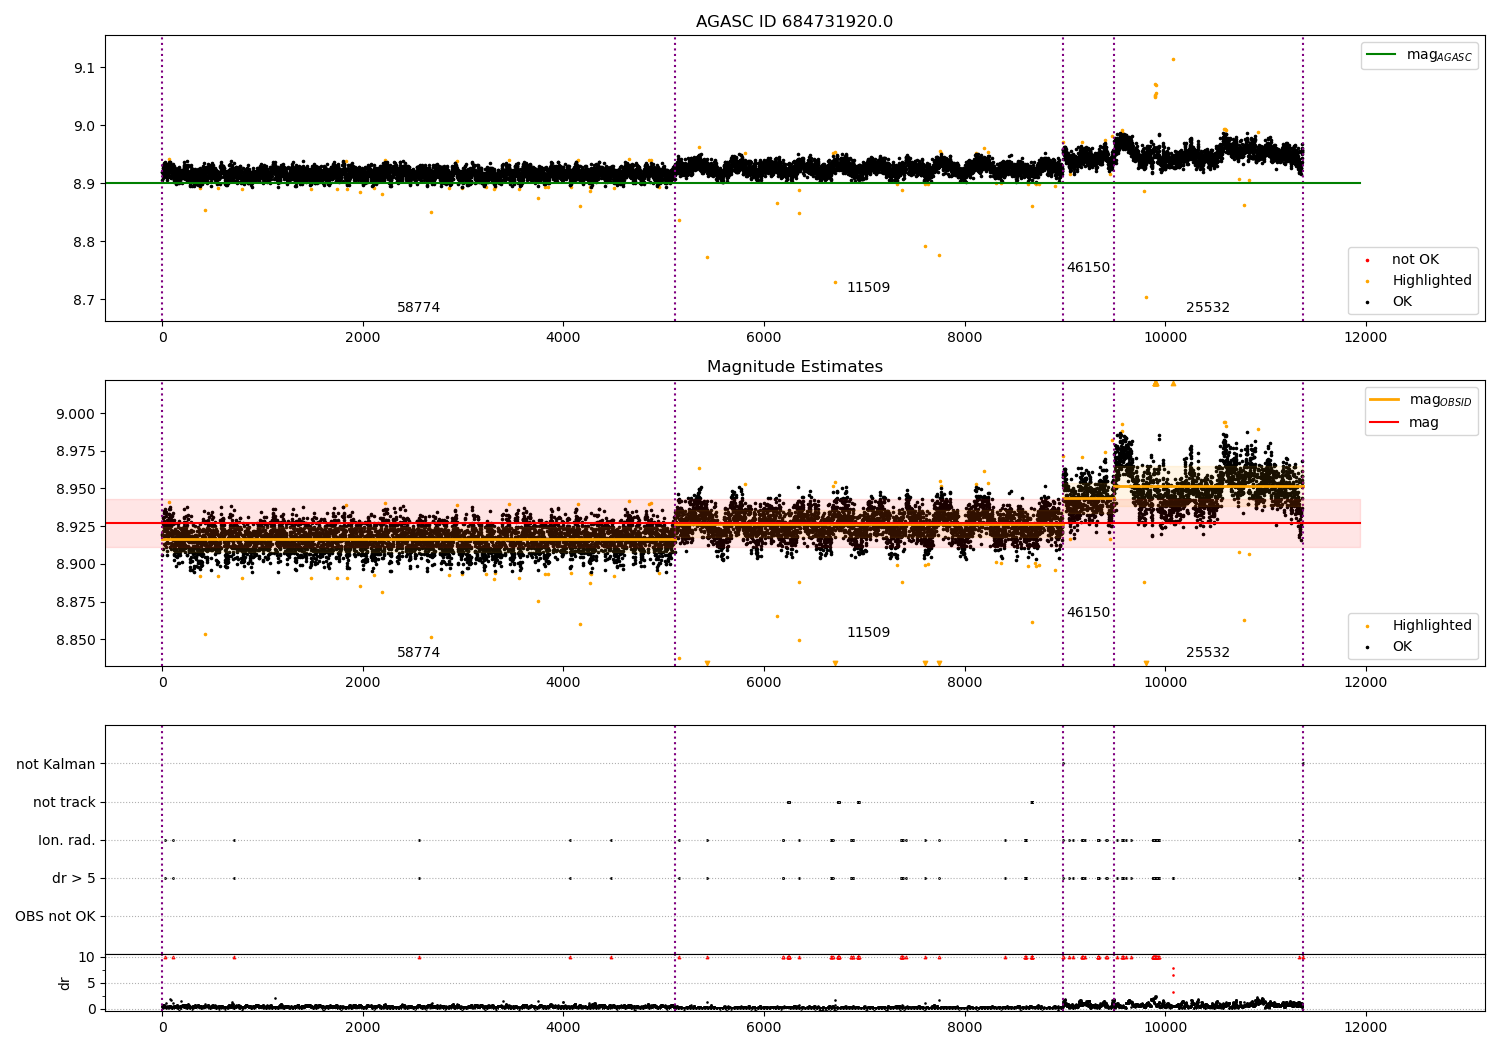This screenshot has height=1050, width=1500.
Task: Select the 'not track' row label
Action: [x=64, y=803]
